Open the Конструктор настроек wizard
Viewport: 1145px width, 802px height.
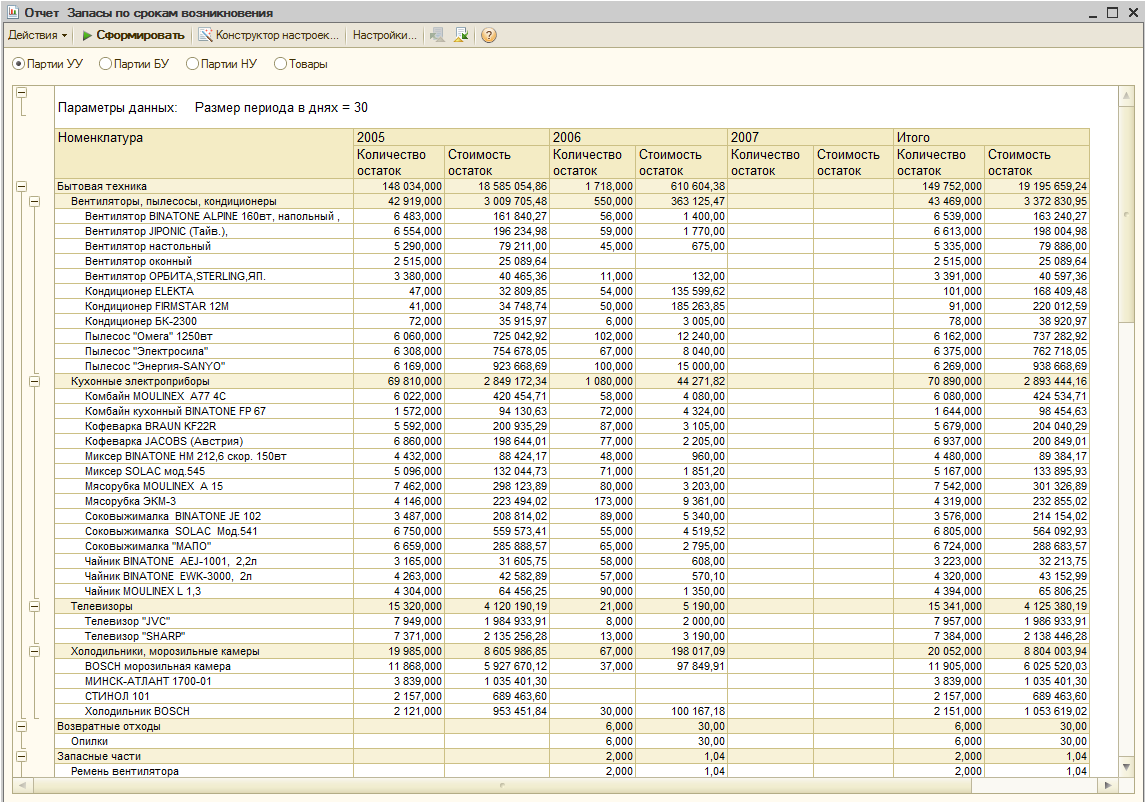coord(269,35)
